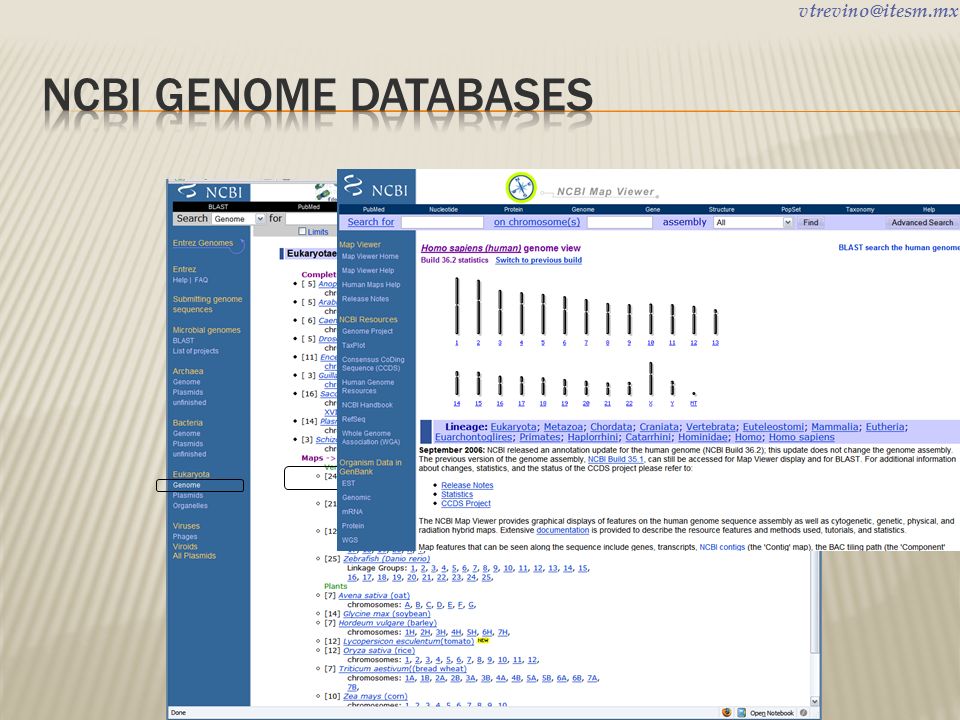Image resolution: width=960 pixels, height=720 pixels.
Task: Open the Release Notes bullet link
Action: coord(467,485)
